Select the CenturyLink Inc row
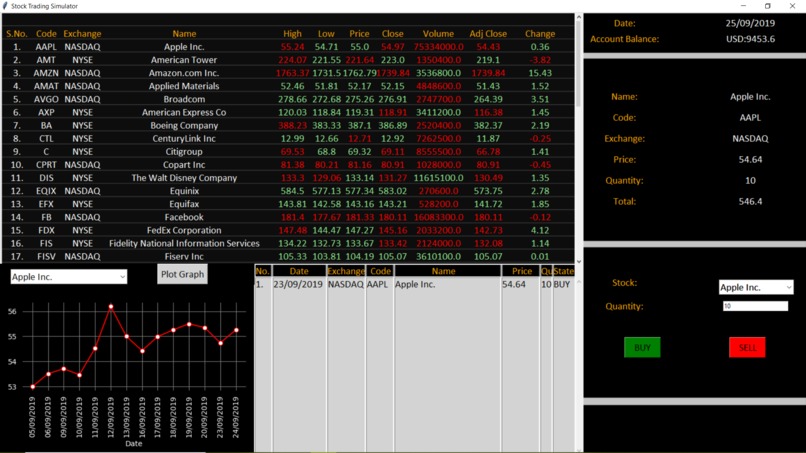 288,139
